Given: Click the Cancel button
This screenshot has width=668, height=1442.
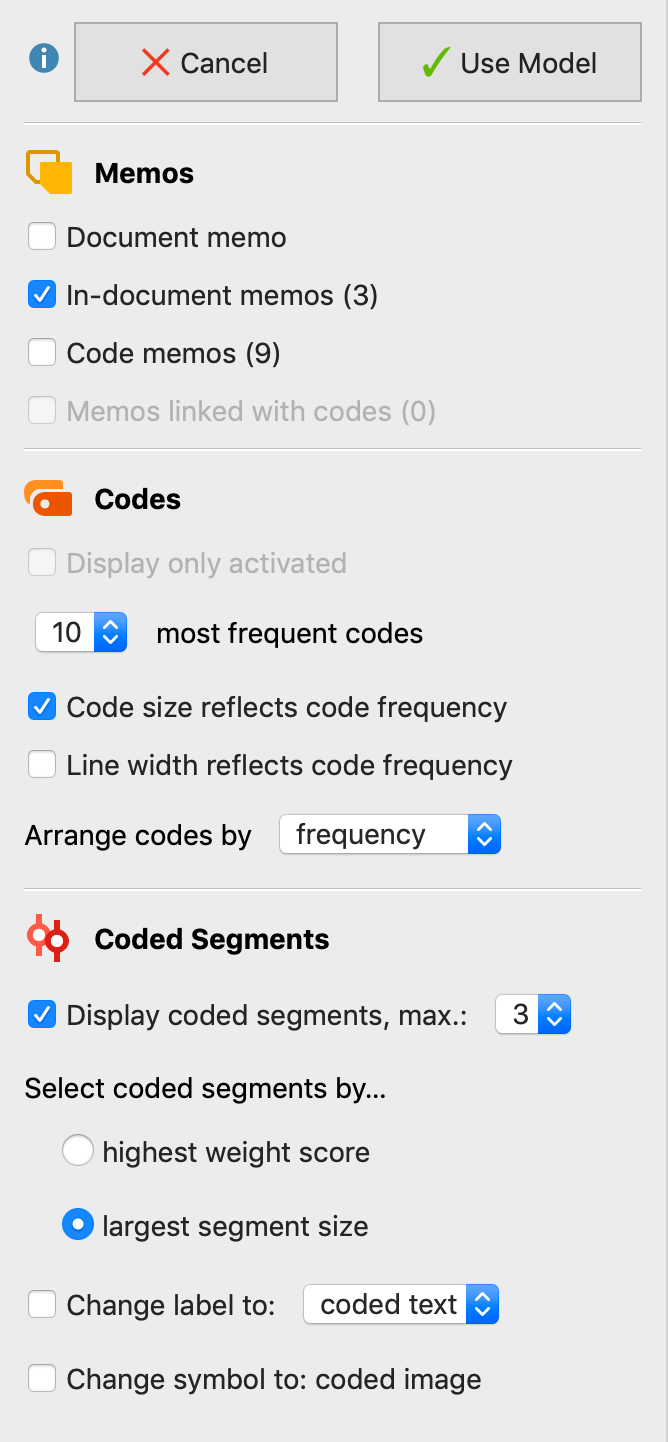Looking at the screenshot, I should (205, 62).
